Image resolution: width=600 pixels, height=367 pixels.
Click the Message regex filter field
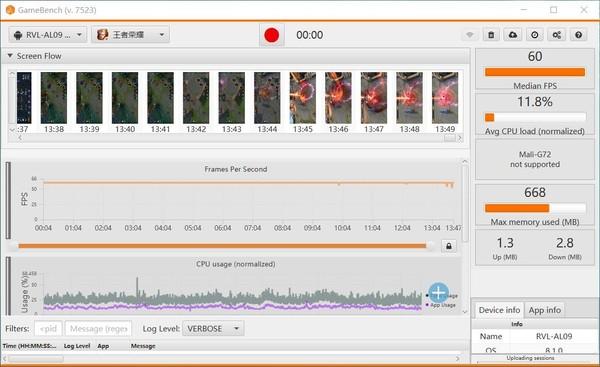coord(98,329)
